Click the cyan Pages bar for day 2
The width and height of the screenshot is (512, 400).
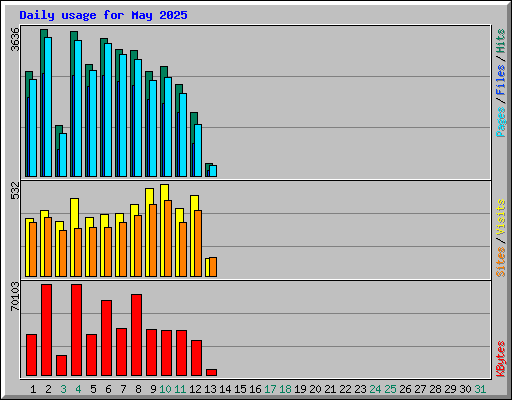click(x=48, y=107)
